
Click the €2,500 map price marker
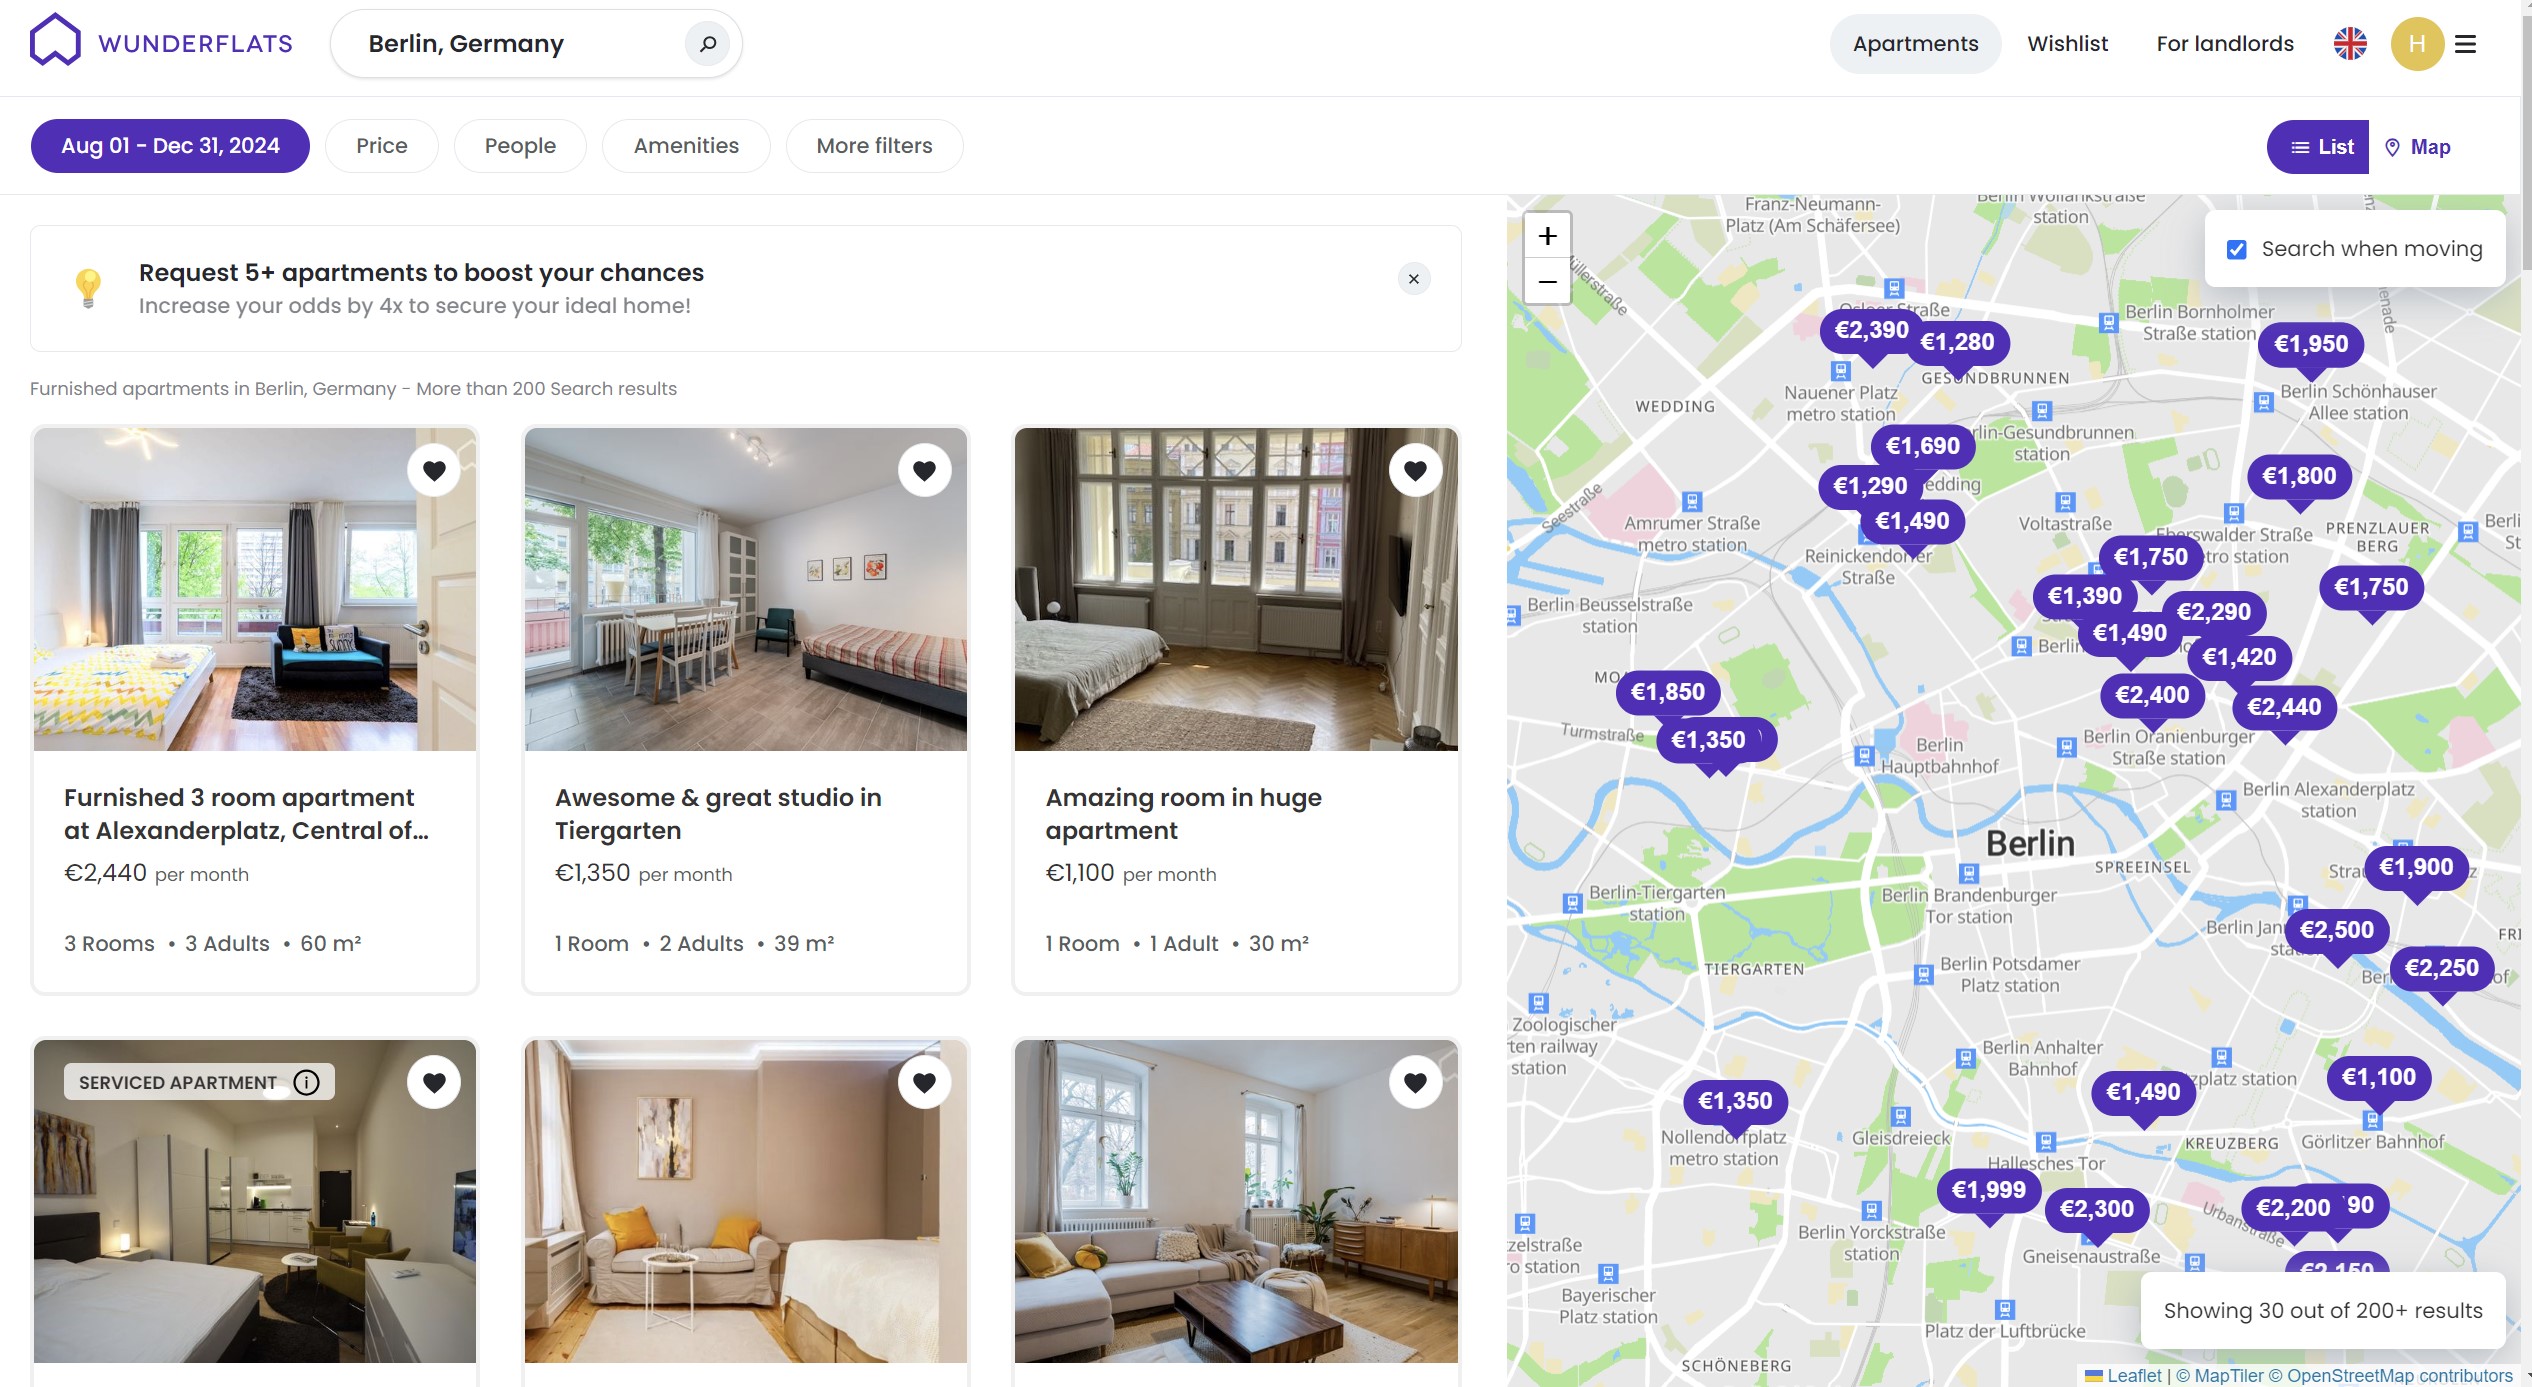pyautogui.click(x=2336, y=930)
